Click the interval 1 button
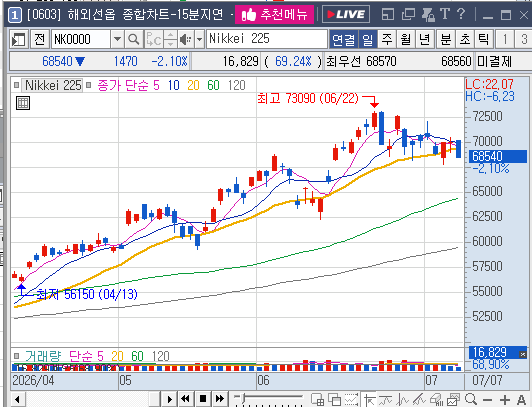 [505, 40]
